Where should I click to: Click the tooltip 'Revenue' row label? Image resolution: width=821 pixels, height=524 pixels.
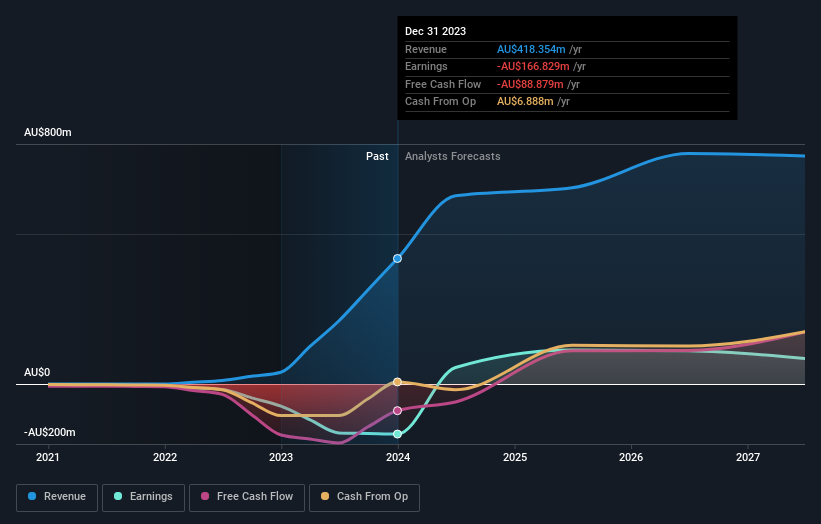pyautogui.click(x=426, y=49)
